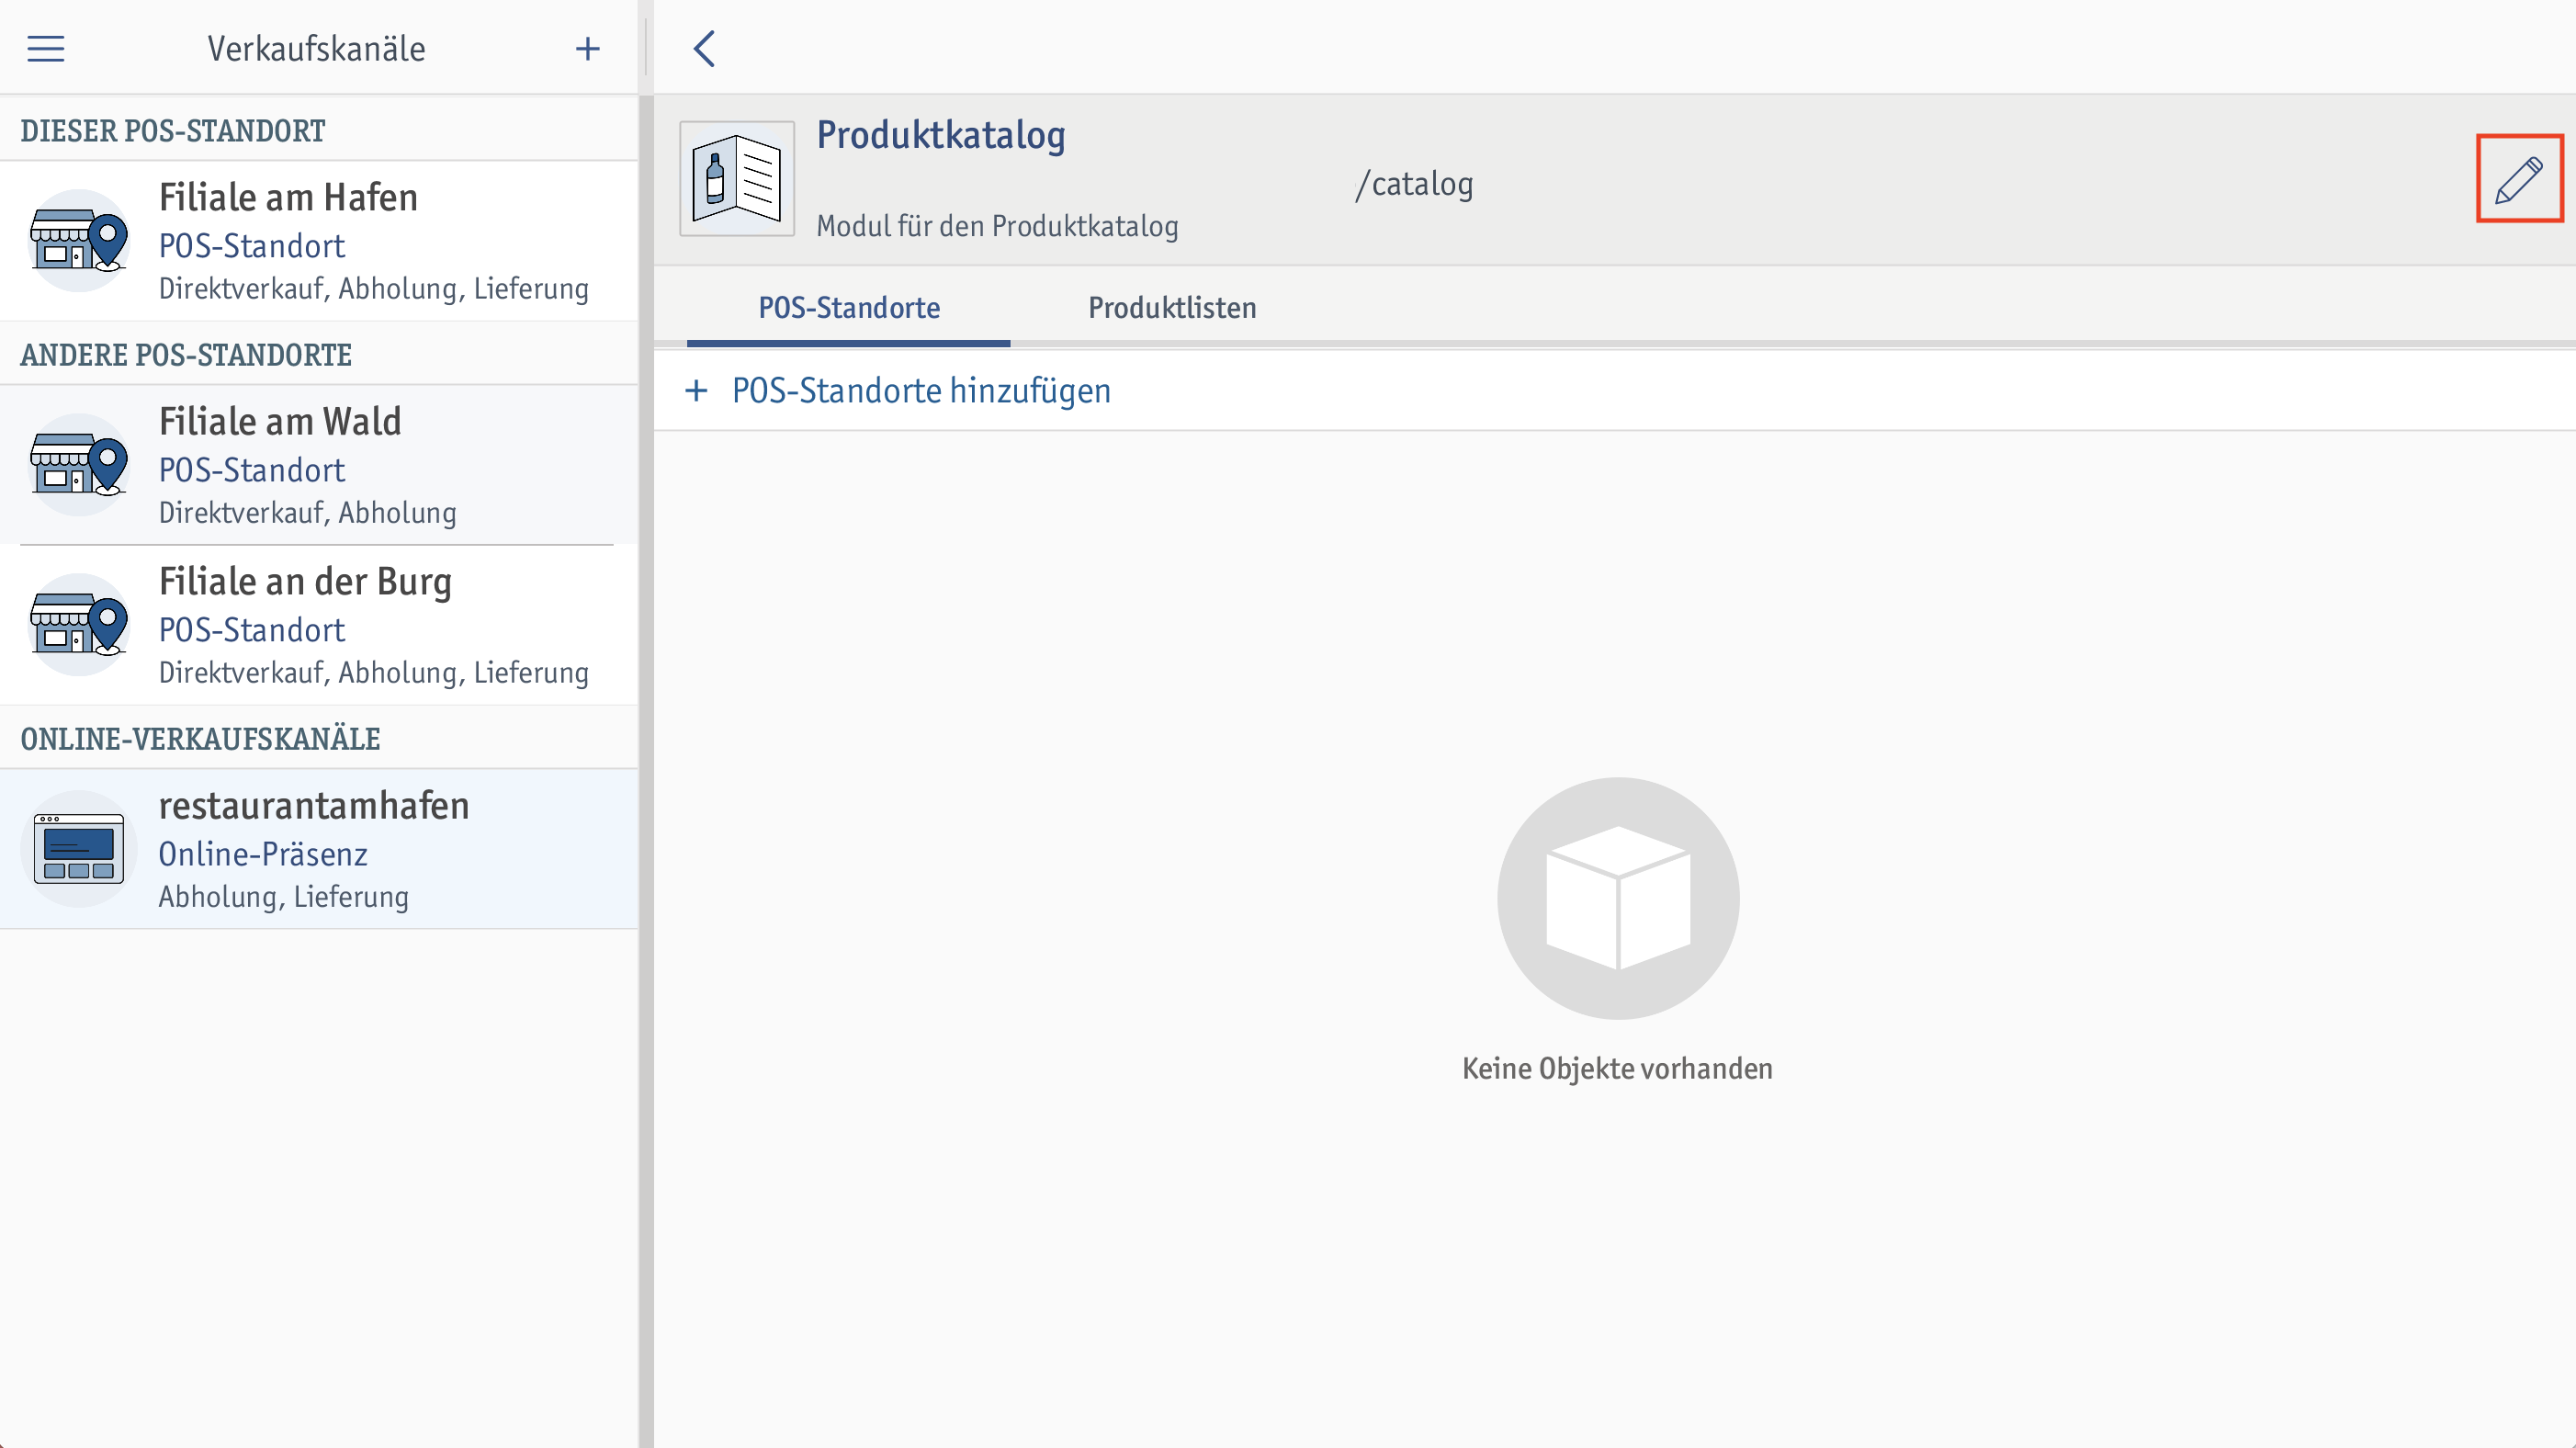Click the ONLINE-VERKAUFSKANÄLE section header
This screenshot has height=1448, width=2576.
tap(200, 739)
